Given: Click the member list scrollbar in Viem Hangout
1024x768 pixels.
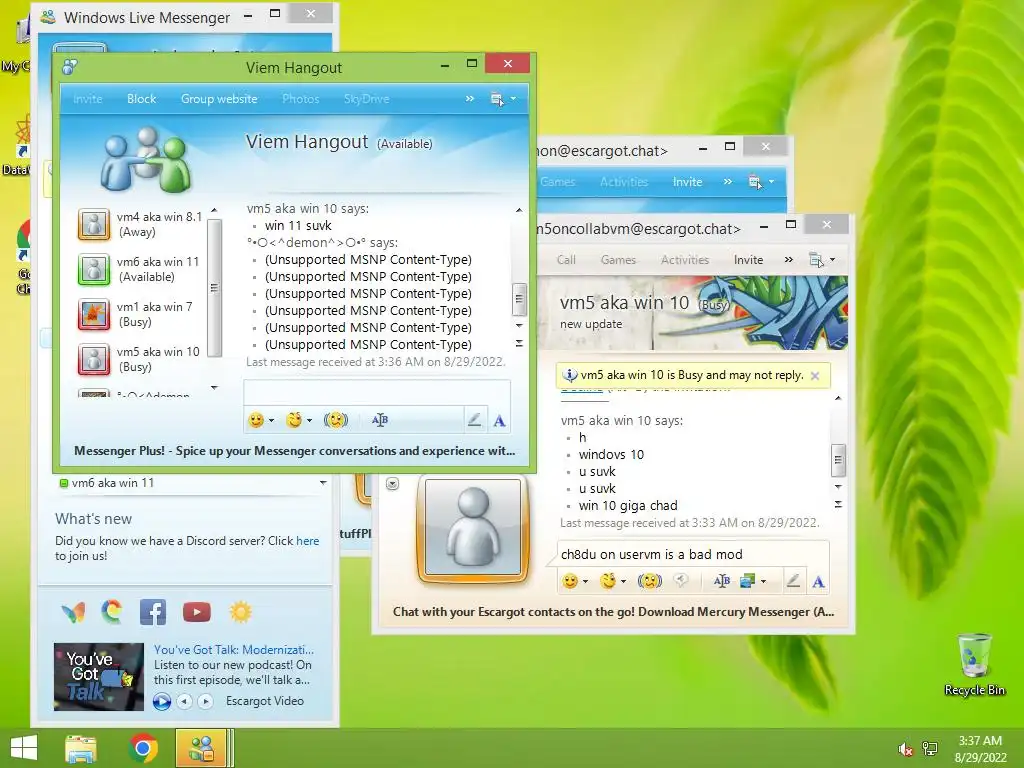Looking at the screenshot, I should [214, 287].
